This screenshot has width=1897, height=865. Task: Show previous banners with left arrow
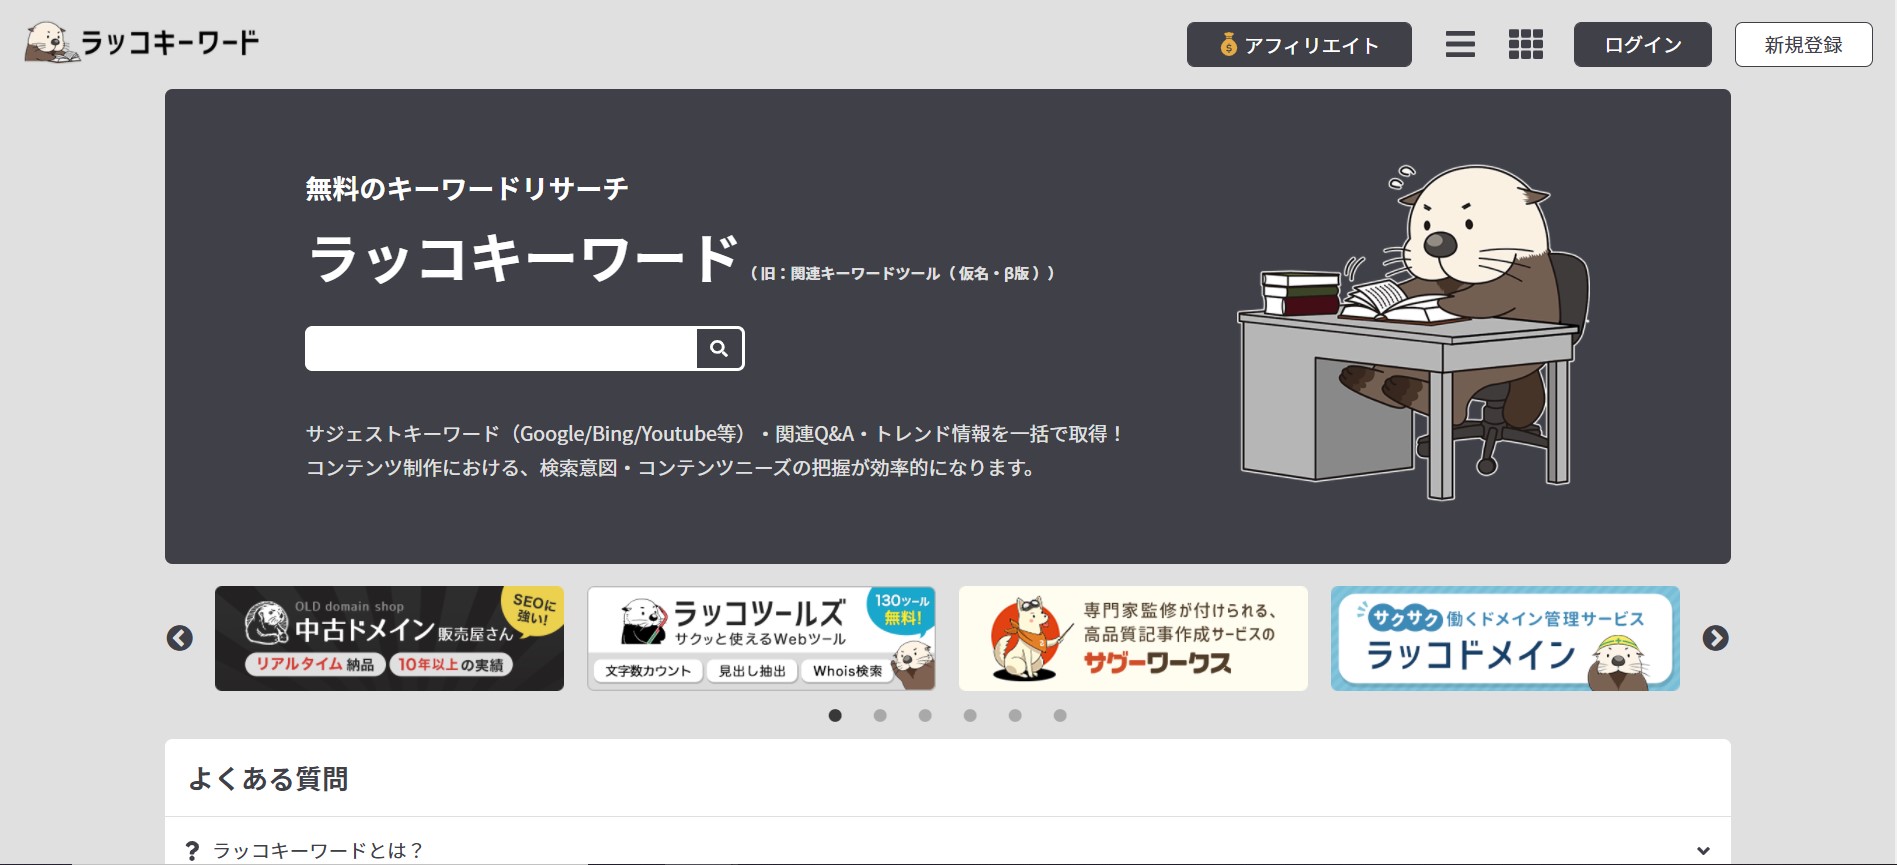[180, 638]
